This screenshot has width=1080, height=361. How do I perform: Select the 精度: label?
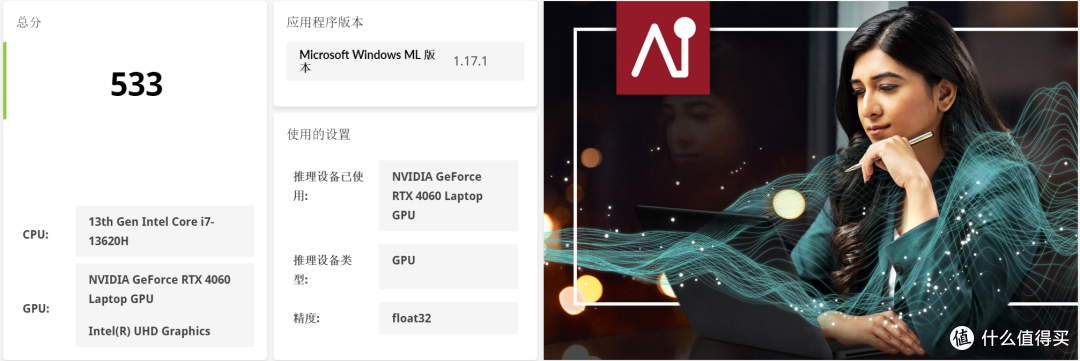pyautogui.click(x=307, y=319)
